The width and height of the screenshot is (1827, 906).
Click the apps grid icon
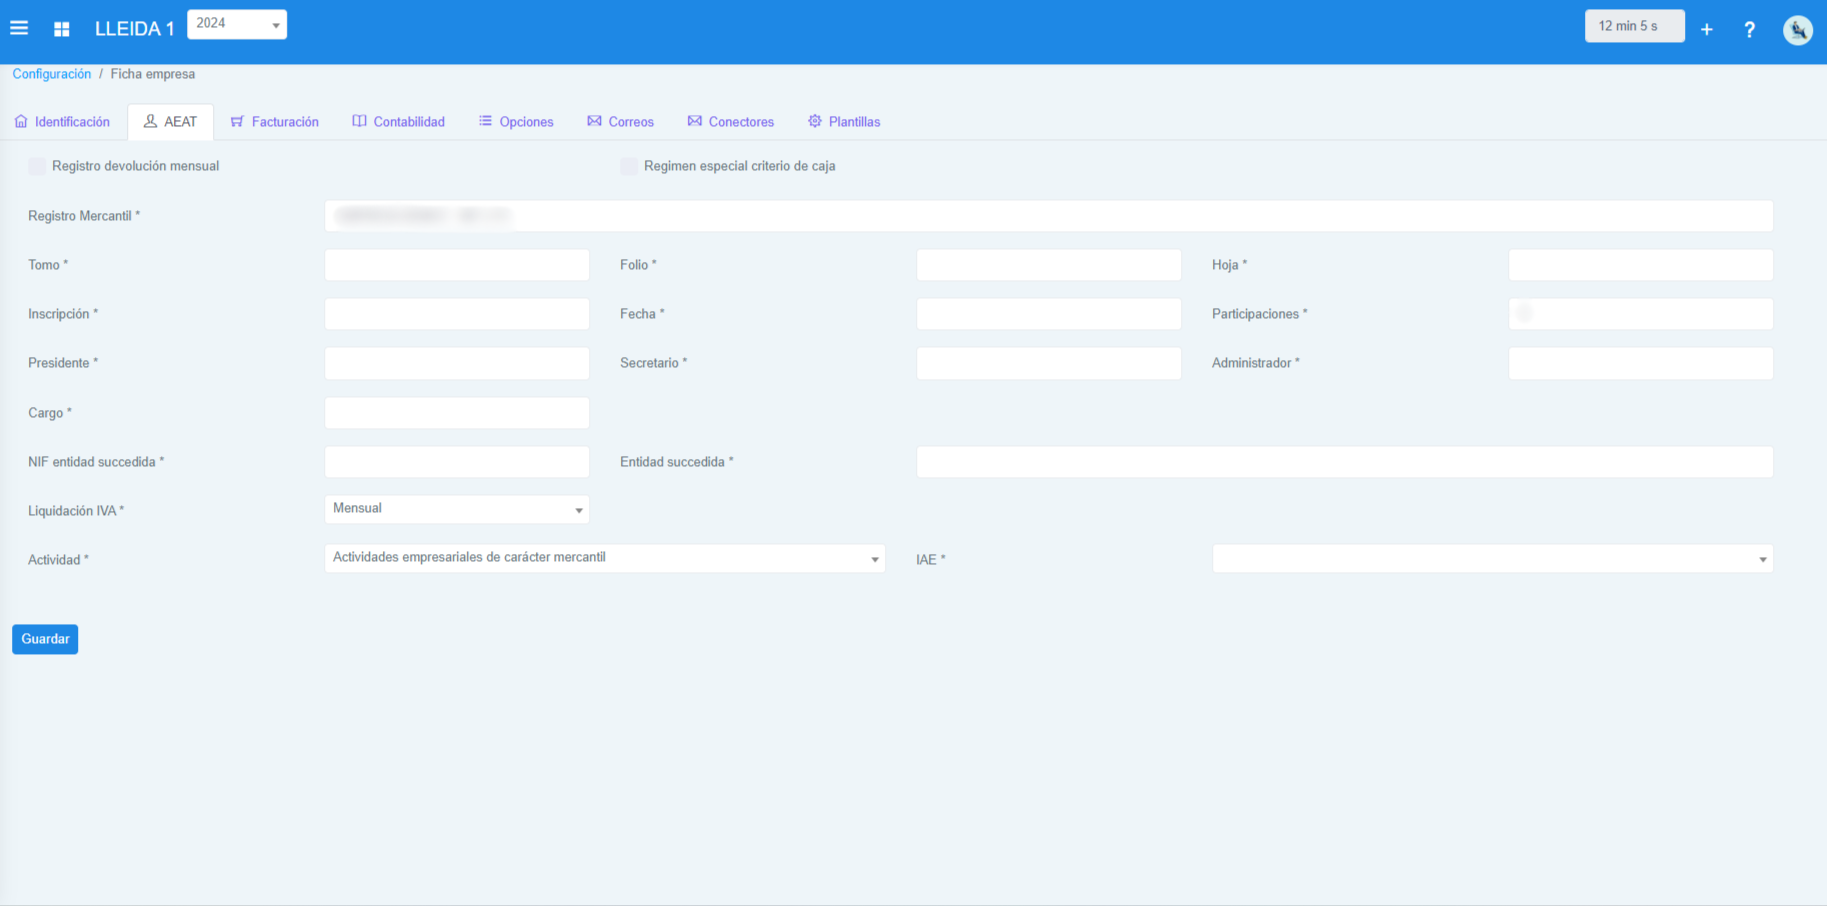click(x=62, y=29)
